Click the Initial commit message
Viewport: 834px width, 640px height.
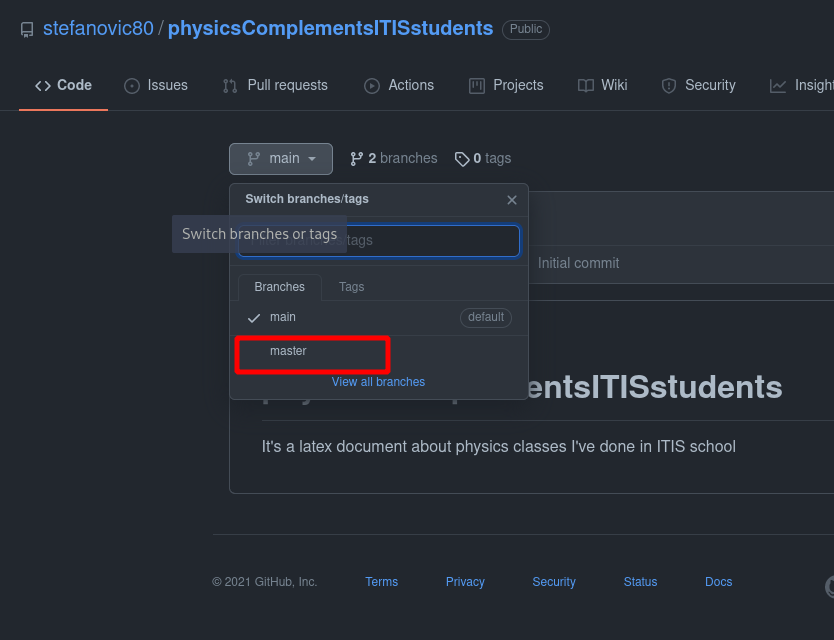(578, 263)
